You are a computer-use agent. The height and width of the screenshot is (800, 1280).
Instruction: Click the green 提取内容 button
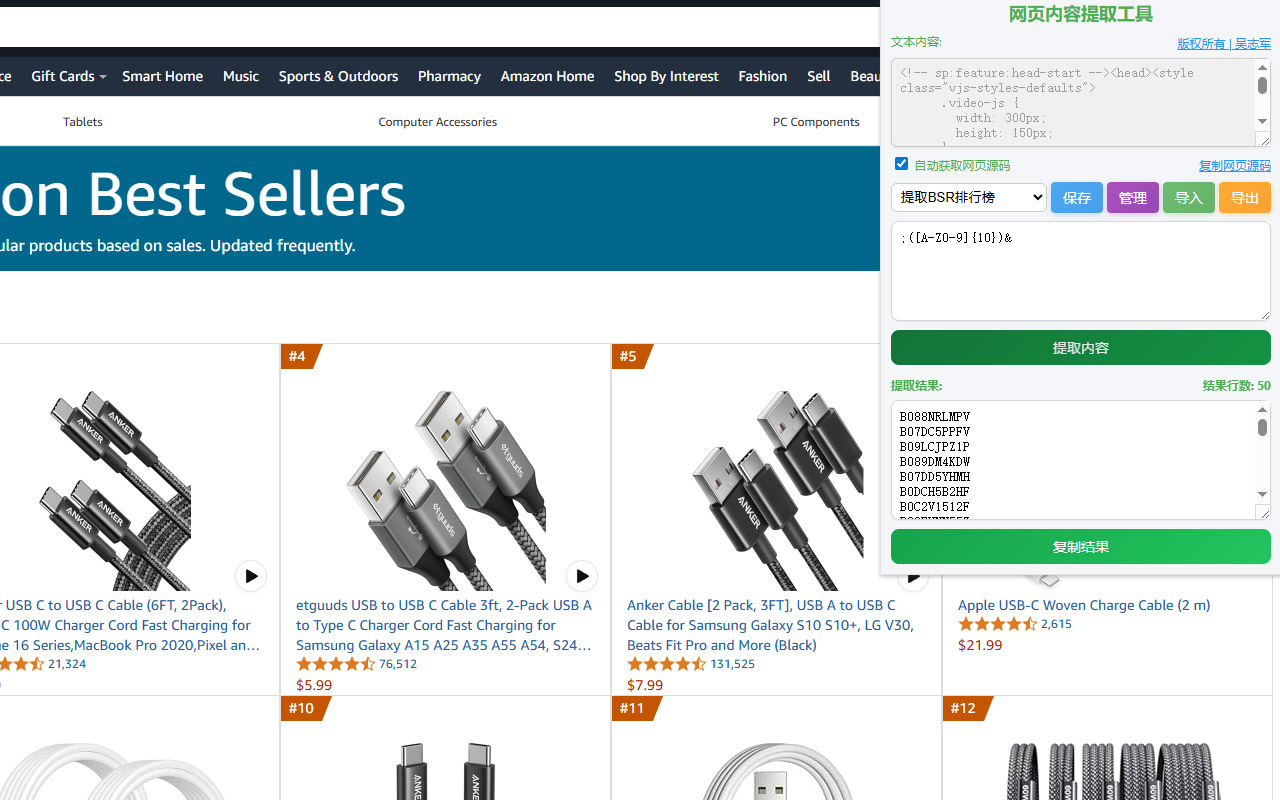(x=1080, y=348)
